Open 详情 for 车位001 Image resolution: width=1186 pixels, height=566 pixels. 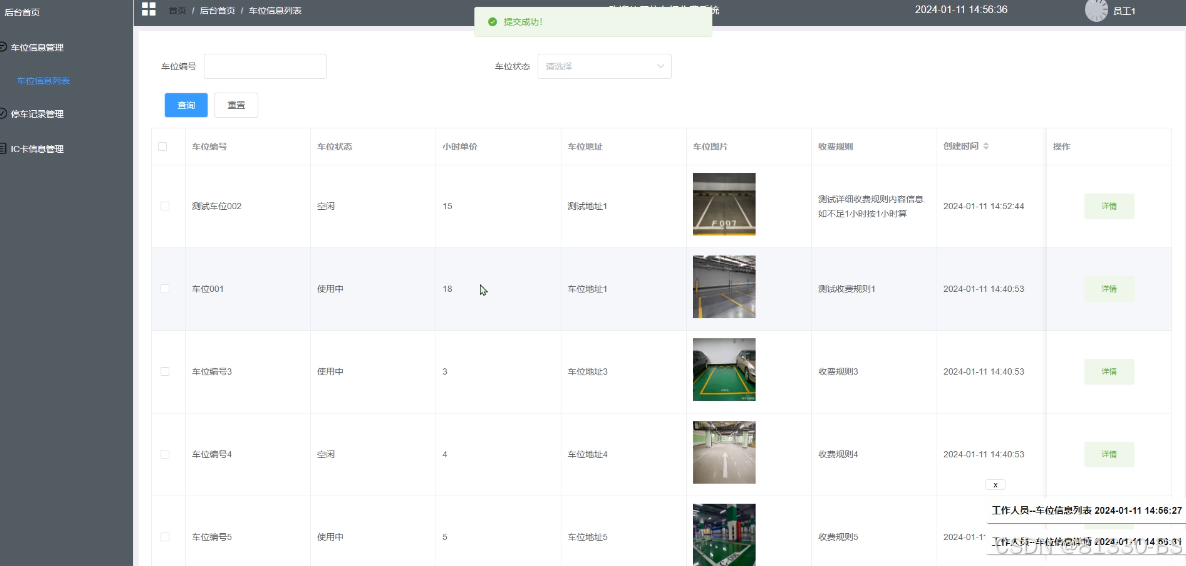coord(1109,288)
